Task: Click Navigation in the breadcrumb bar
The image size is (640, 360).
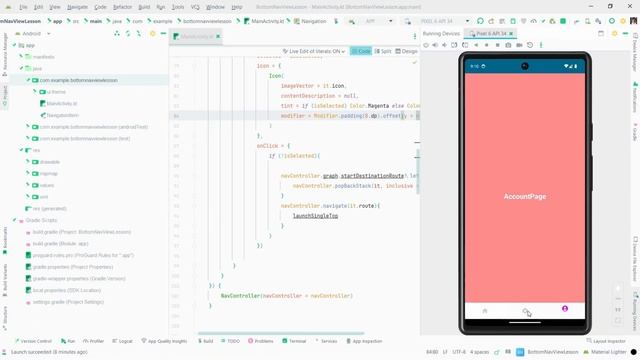Action: (x=310, y=21)
